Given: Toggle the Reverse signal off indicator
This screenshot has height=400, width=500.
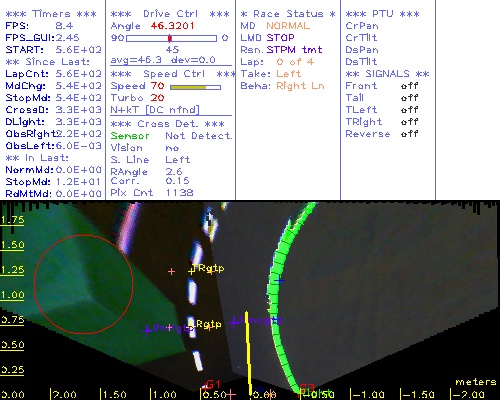Looking at the screenshot, I should 409,134.
